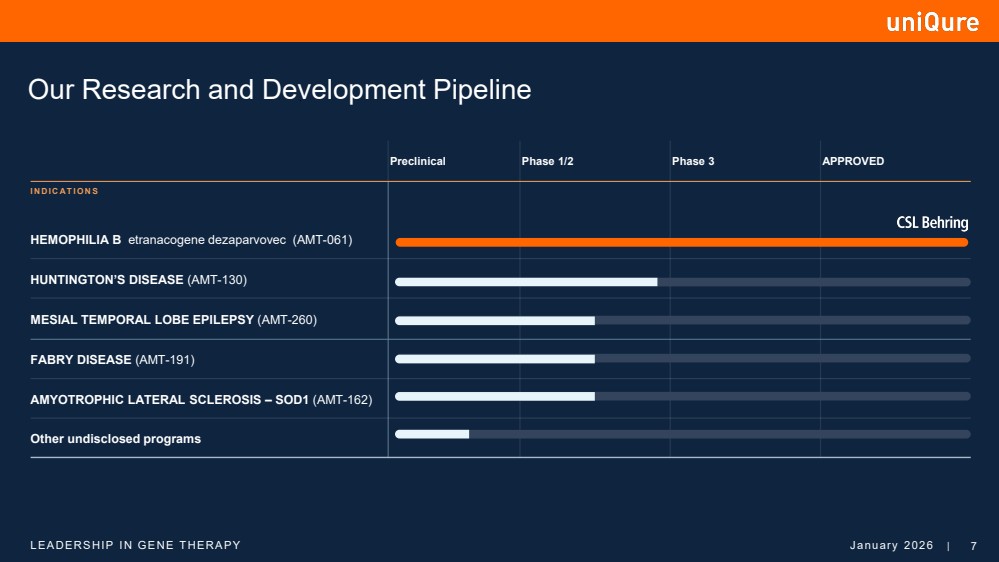Select the slide title 'Our Research and Development Pipeline'

(x=279, y=90)
